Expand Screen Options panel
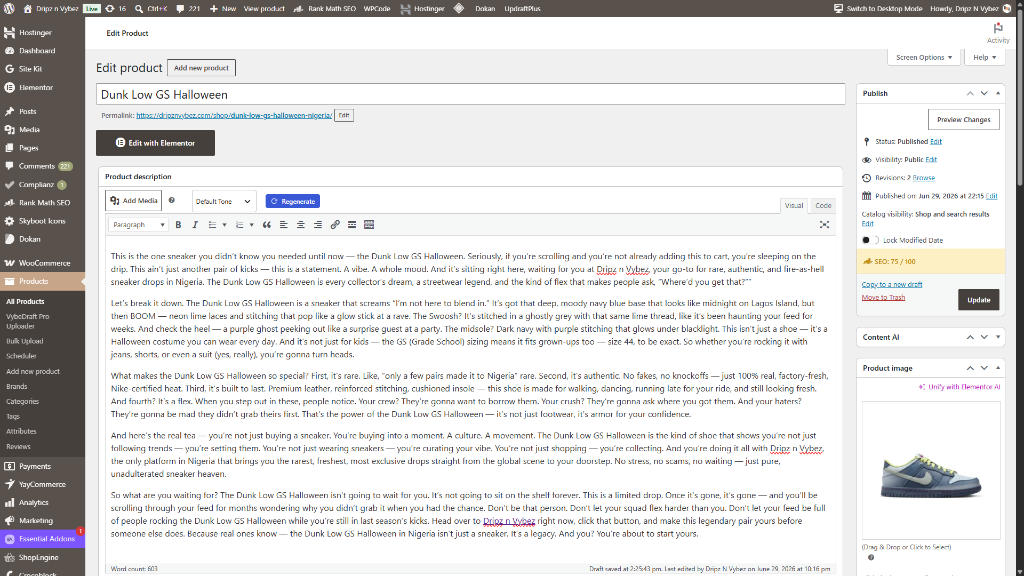1024x576 pixels. [x=923, y=57]
